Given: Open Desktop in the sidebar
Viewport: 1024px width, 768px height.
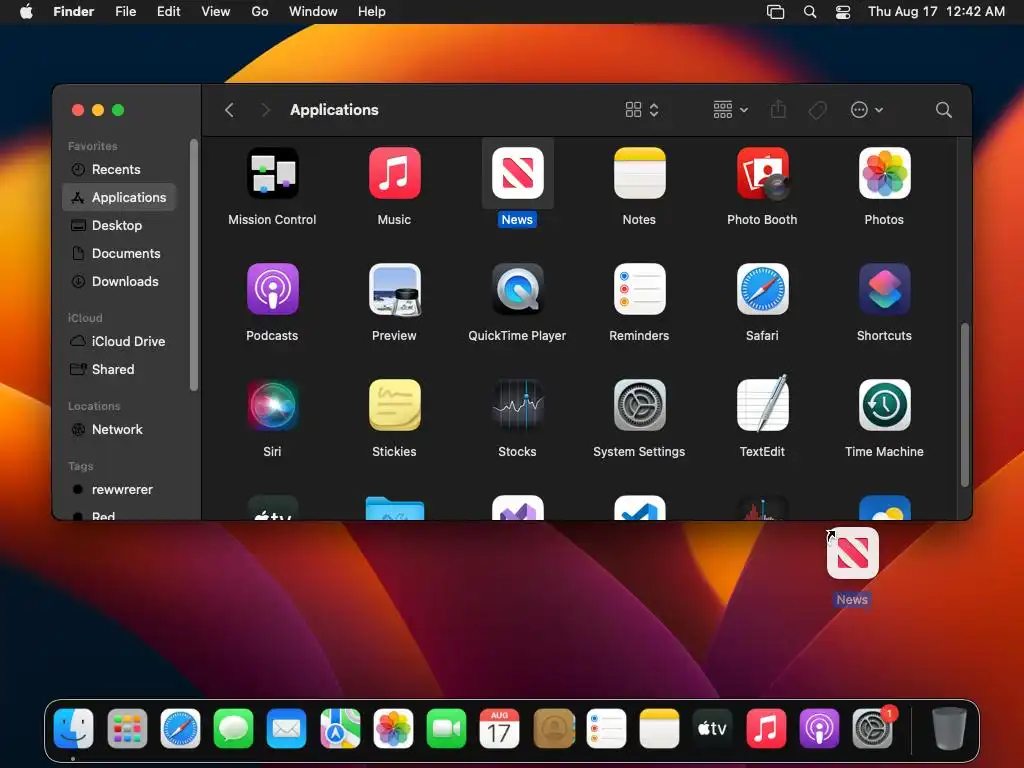Looking at the screenshot, I should point(119,225).
